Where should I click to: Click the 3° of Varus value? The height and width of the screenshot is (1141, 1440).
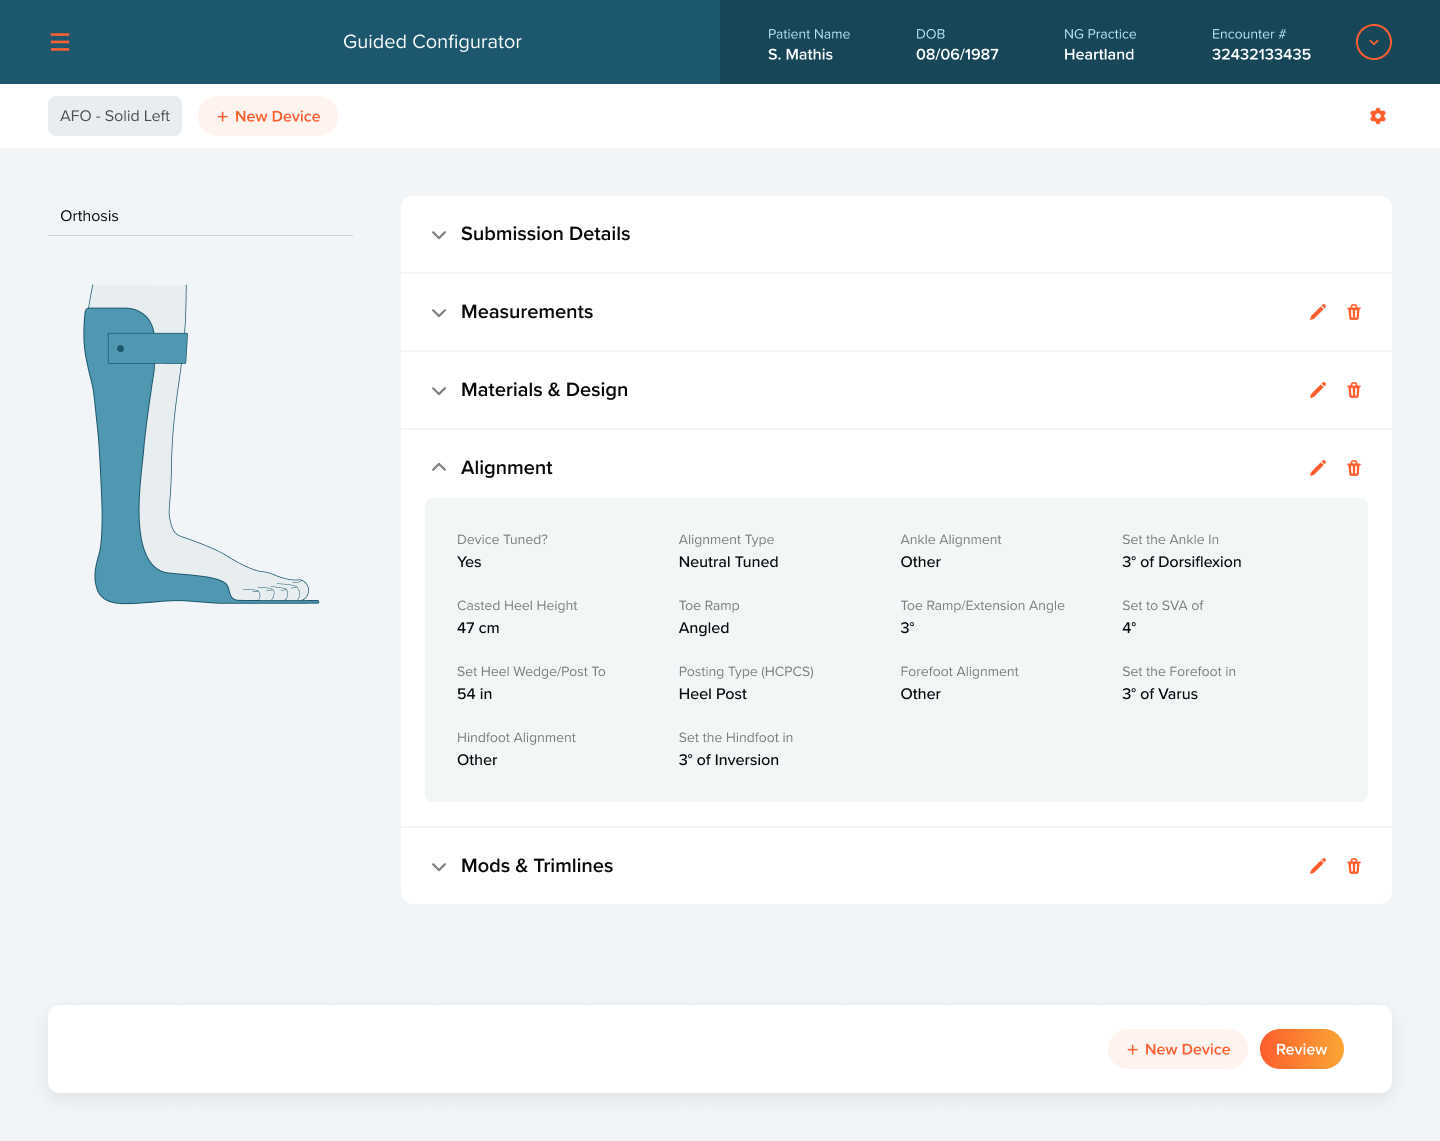pyautogui.click(x=1160, y=694)
